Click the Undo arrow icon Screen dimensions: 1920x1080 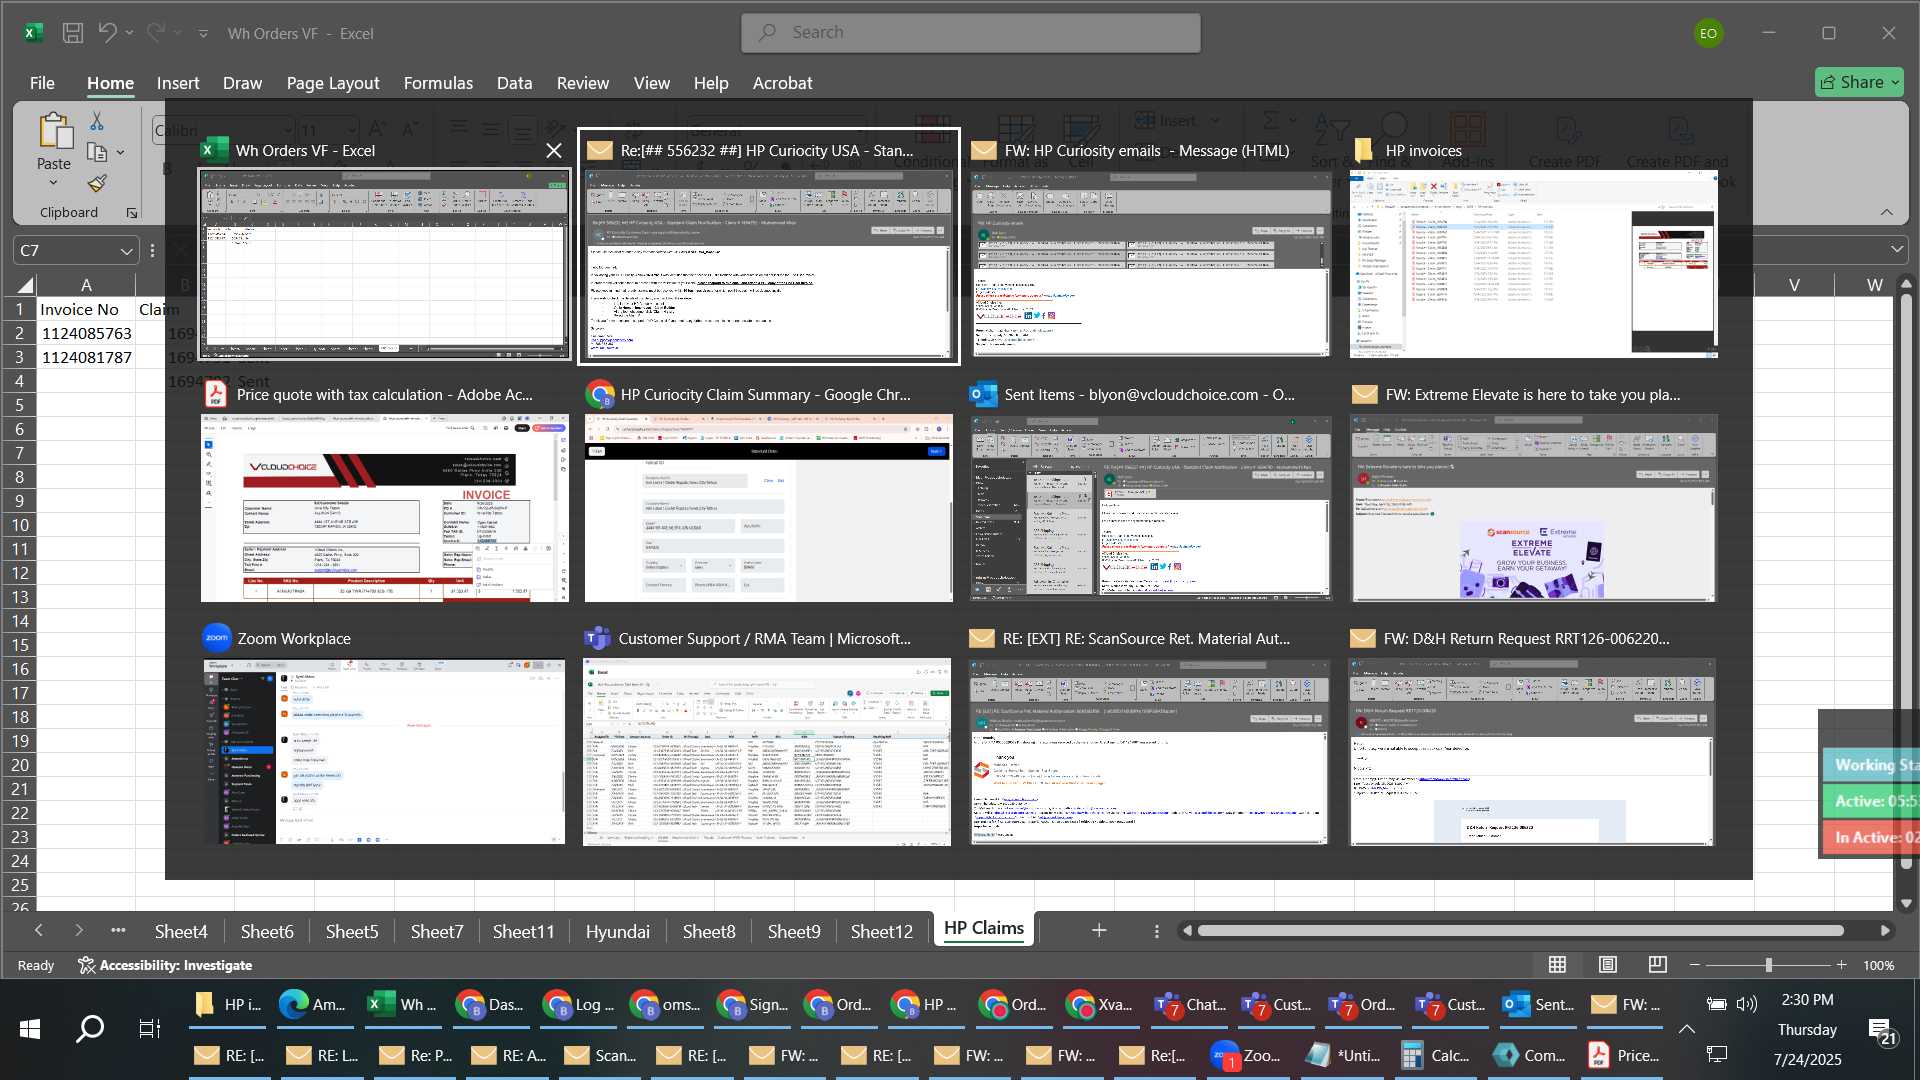107,33
